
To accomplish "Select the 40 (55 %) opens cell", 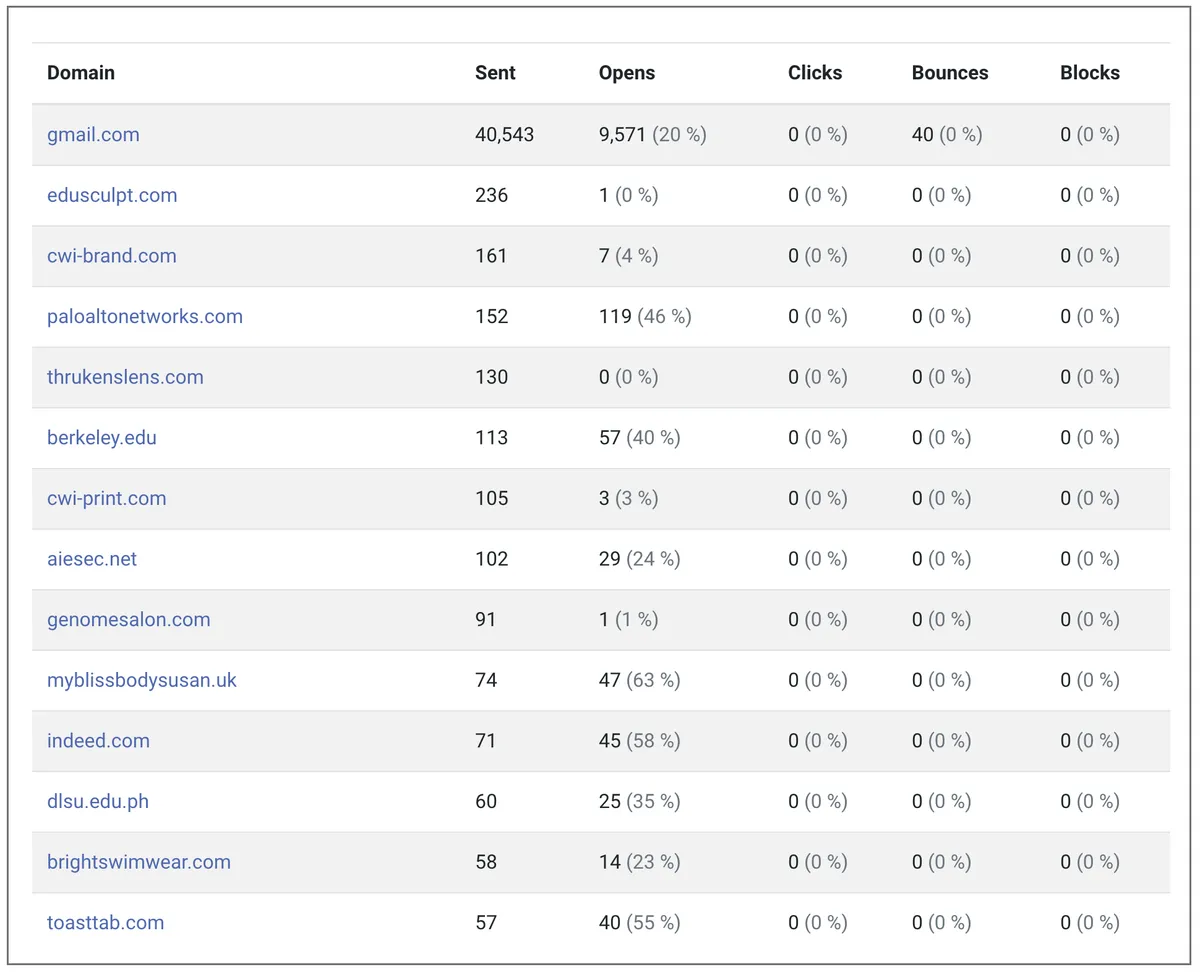I will click(x=640, y=922).
